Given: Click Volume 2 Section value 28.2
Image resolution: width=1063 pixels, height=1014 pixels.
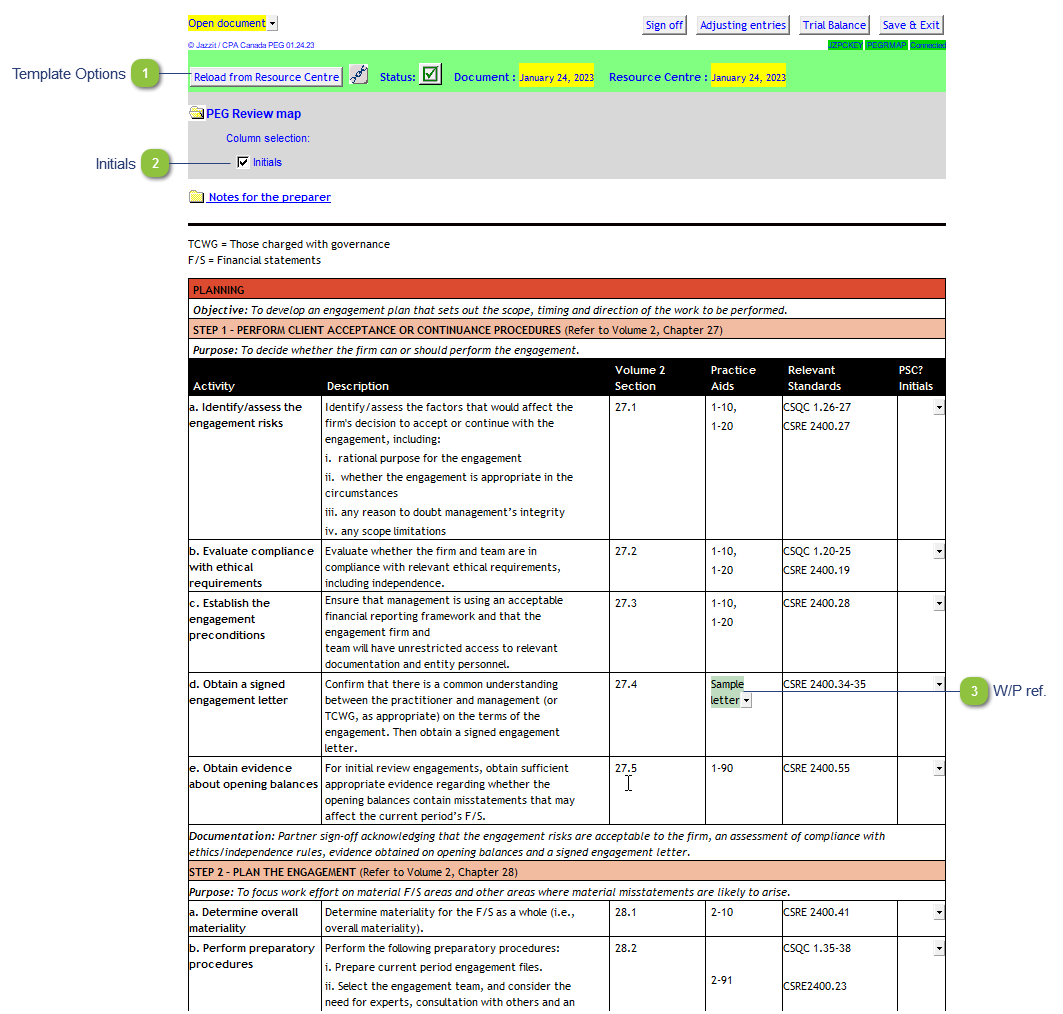Looking at the screenshot, I should [626, 949].
